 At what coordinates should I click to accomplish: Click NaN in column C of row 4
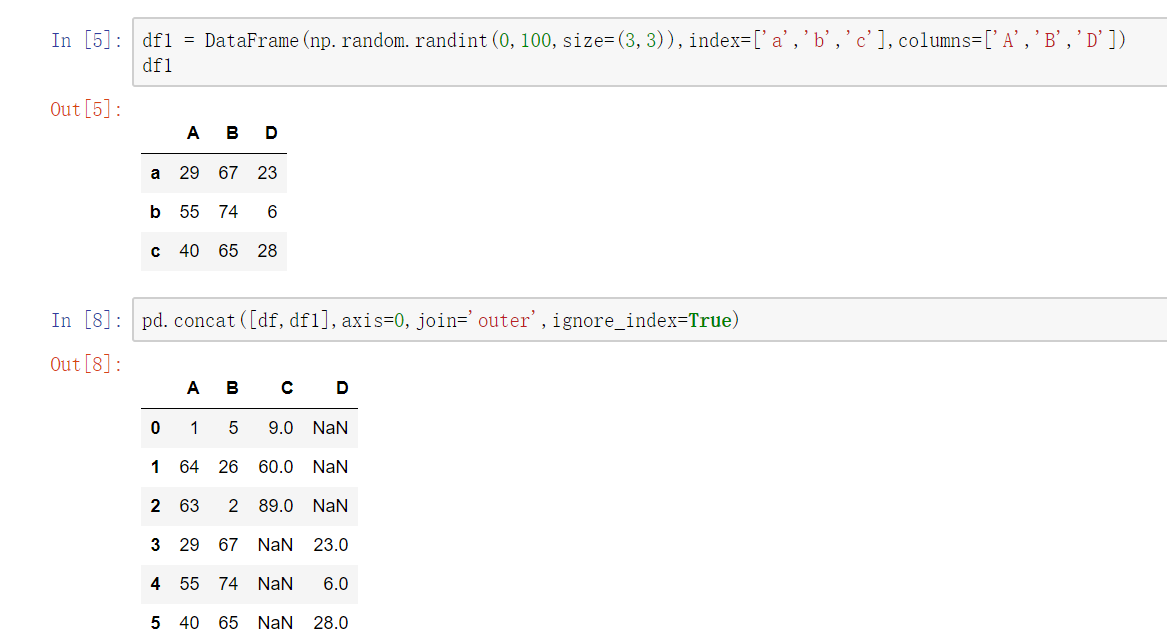pos(275,584)
